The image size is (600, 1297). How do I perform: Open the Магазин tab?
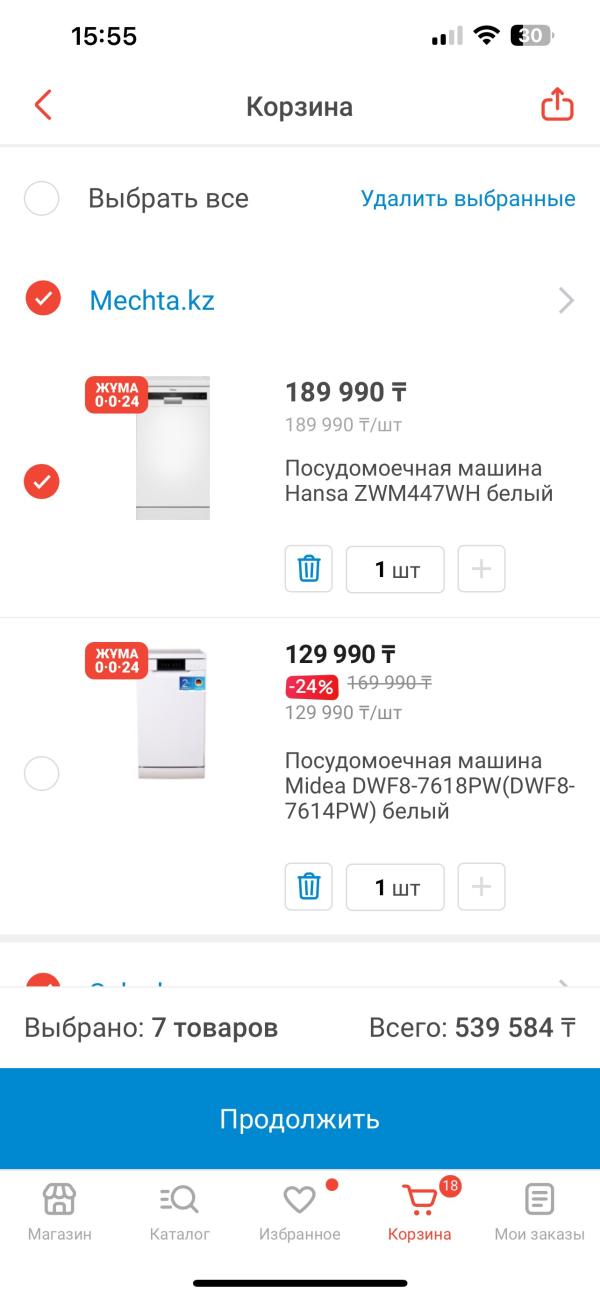[x=59, y=1210]
